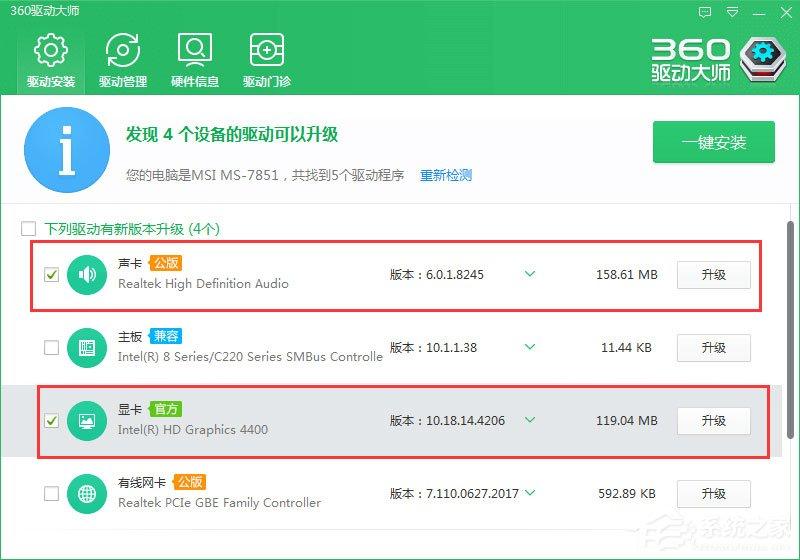Image resolution: width=800 pixels, height=560 pixels.
Task: Check the 有线网卡 Realtek PCIe checkbox
Action: tap(52, 494)
